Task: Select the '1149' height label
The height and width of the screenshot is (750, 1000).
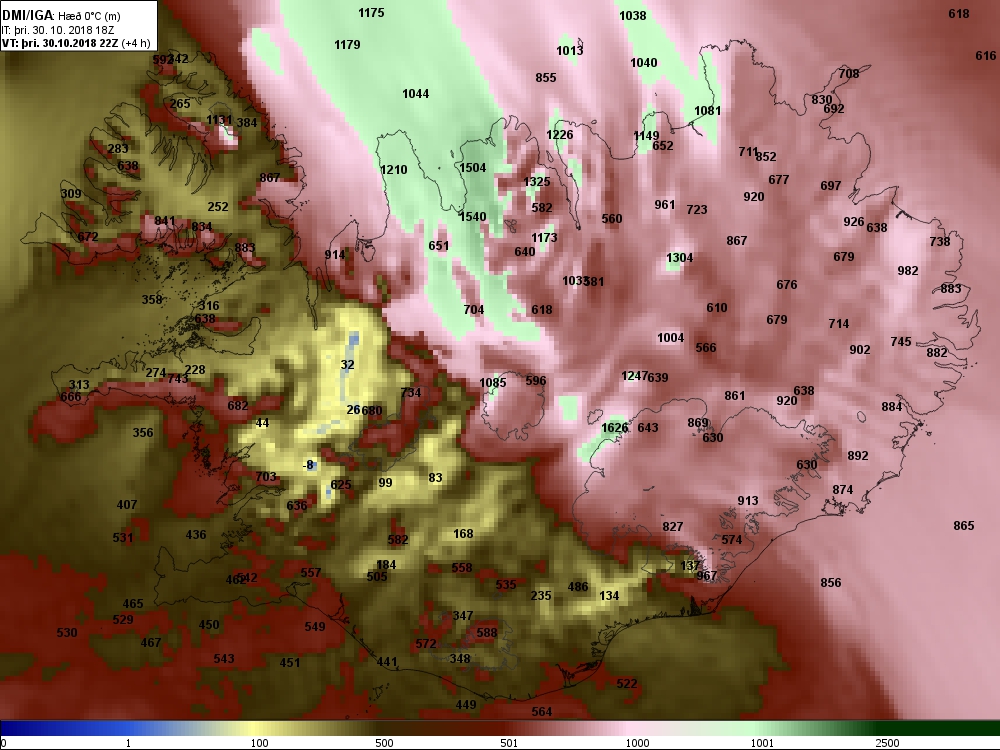Action: (646, 135)
